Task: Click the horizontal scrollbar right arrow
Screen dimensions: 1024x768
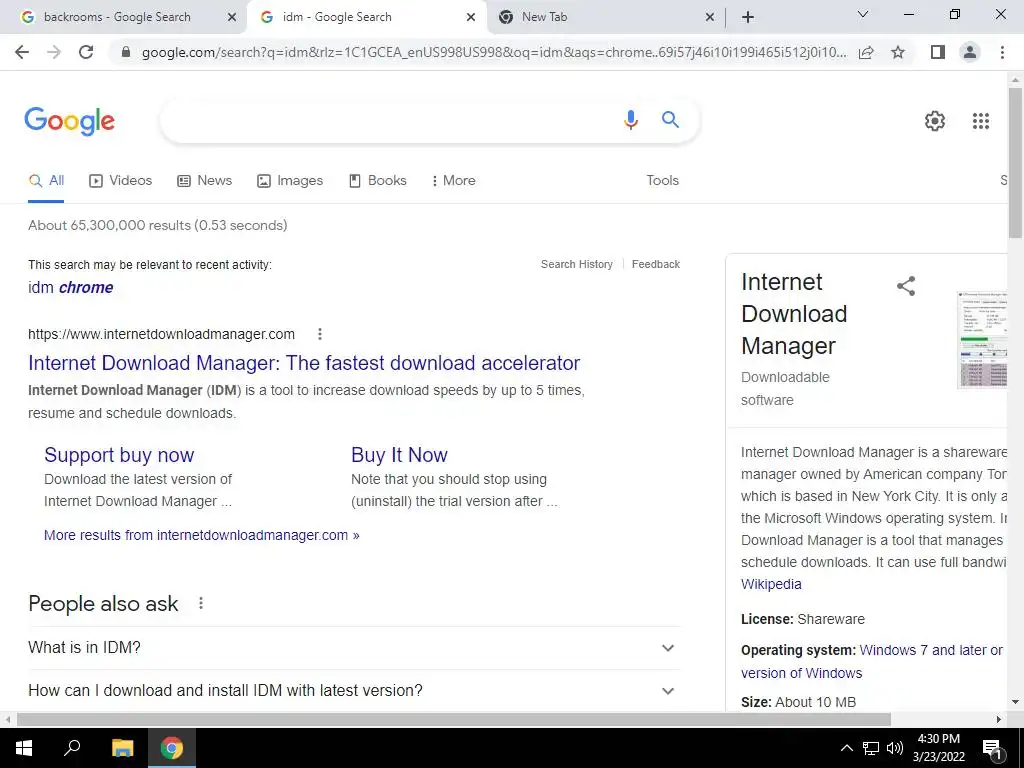Action: [999, 720]
